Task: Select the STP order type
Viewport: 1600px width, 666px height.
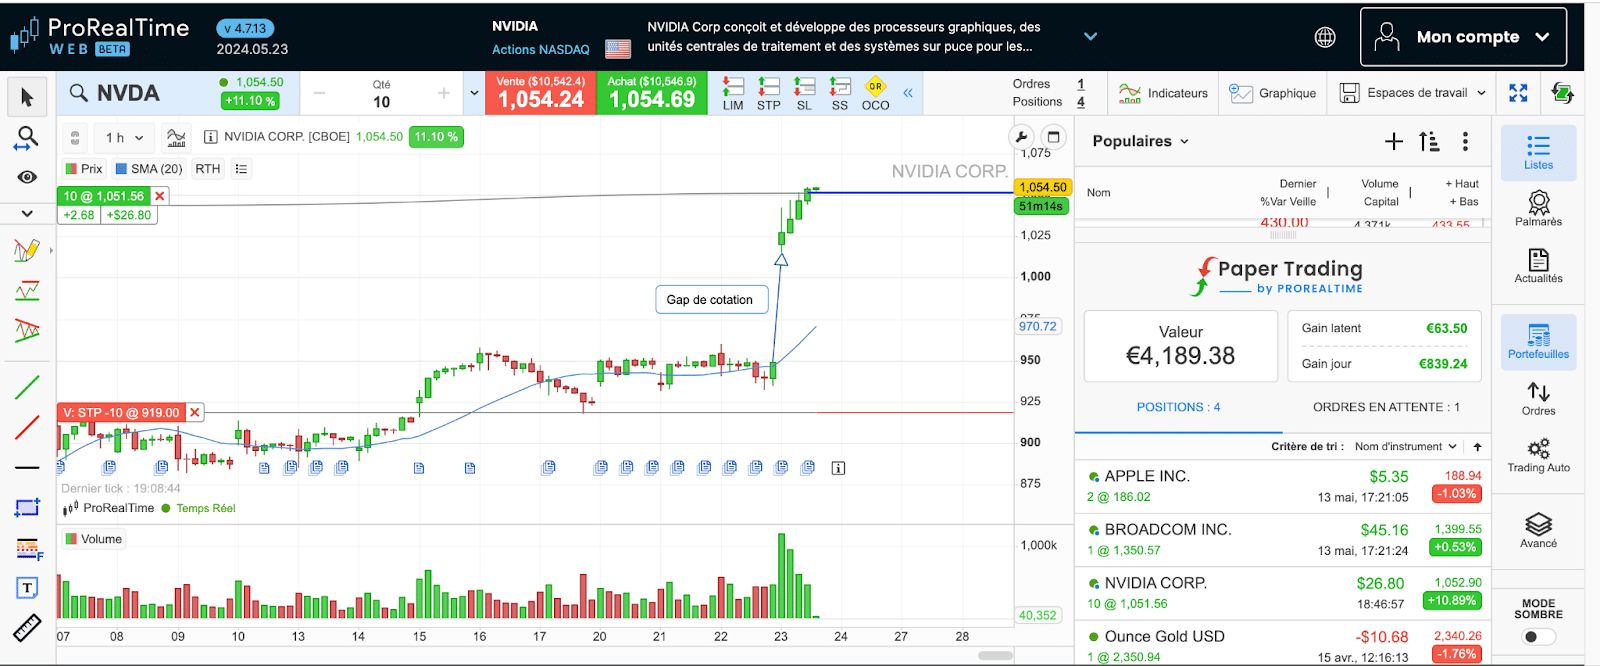Action: coord(768,93)
